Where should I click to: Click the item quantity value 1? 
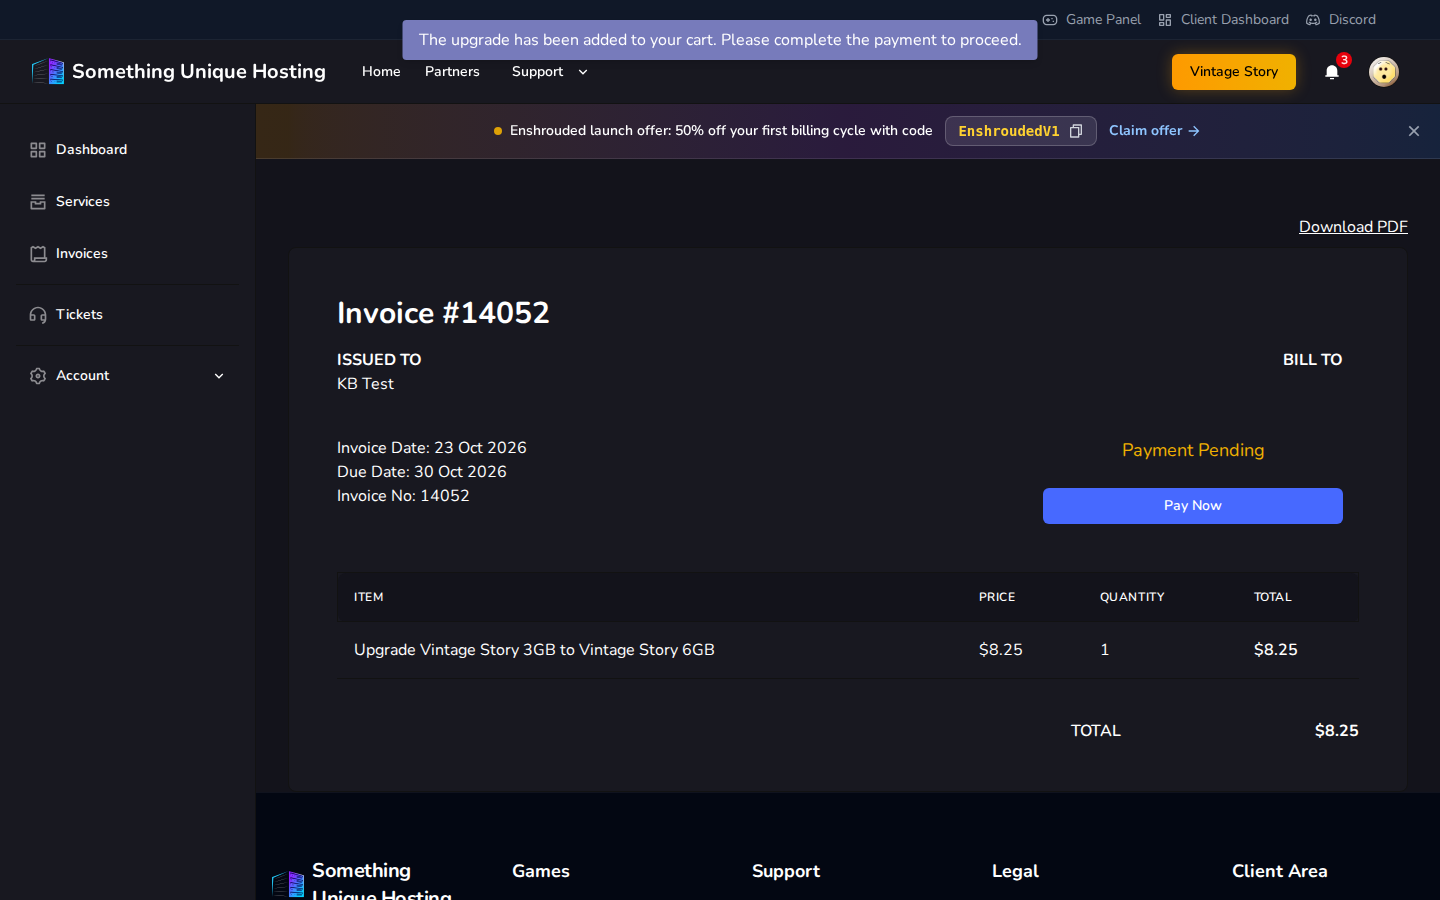tap(1105, 650)
